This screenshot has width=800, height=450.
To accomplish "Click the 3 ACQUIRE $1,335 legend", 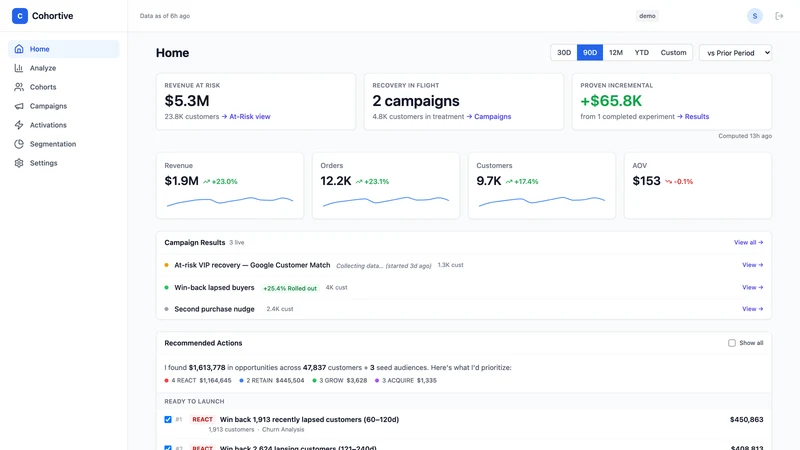I will point(406,381).
